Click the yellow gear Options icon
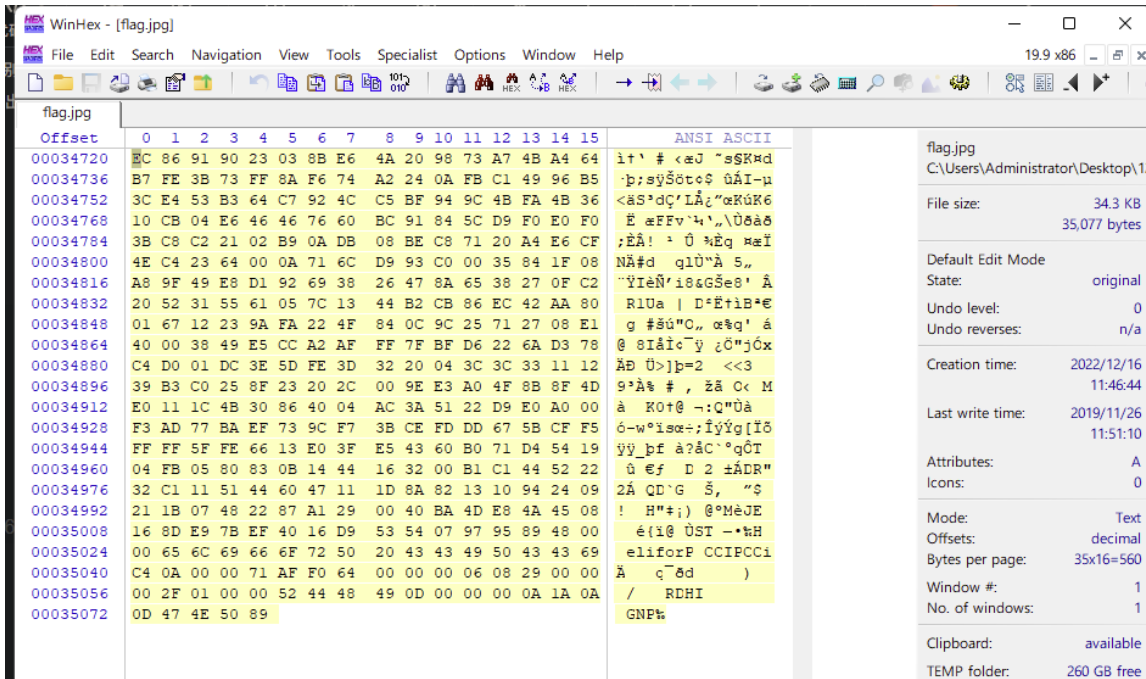Image resolution: width=1146 pixels, height=679 pixels. [x=959, y=84]
